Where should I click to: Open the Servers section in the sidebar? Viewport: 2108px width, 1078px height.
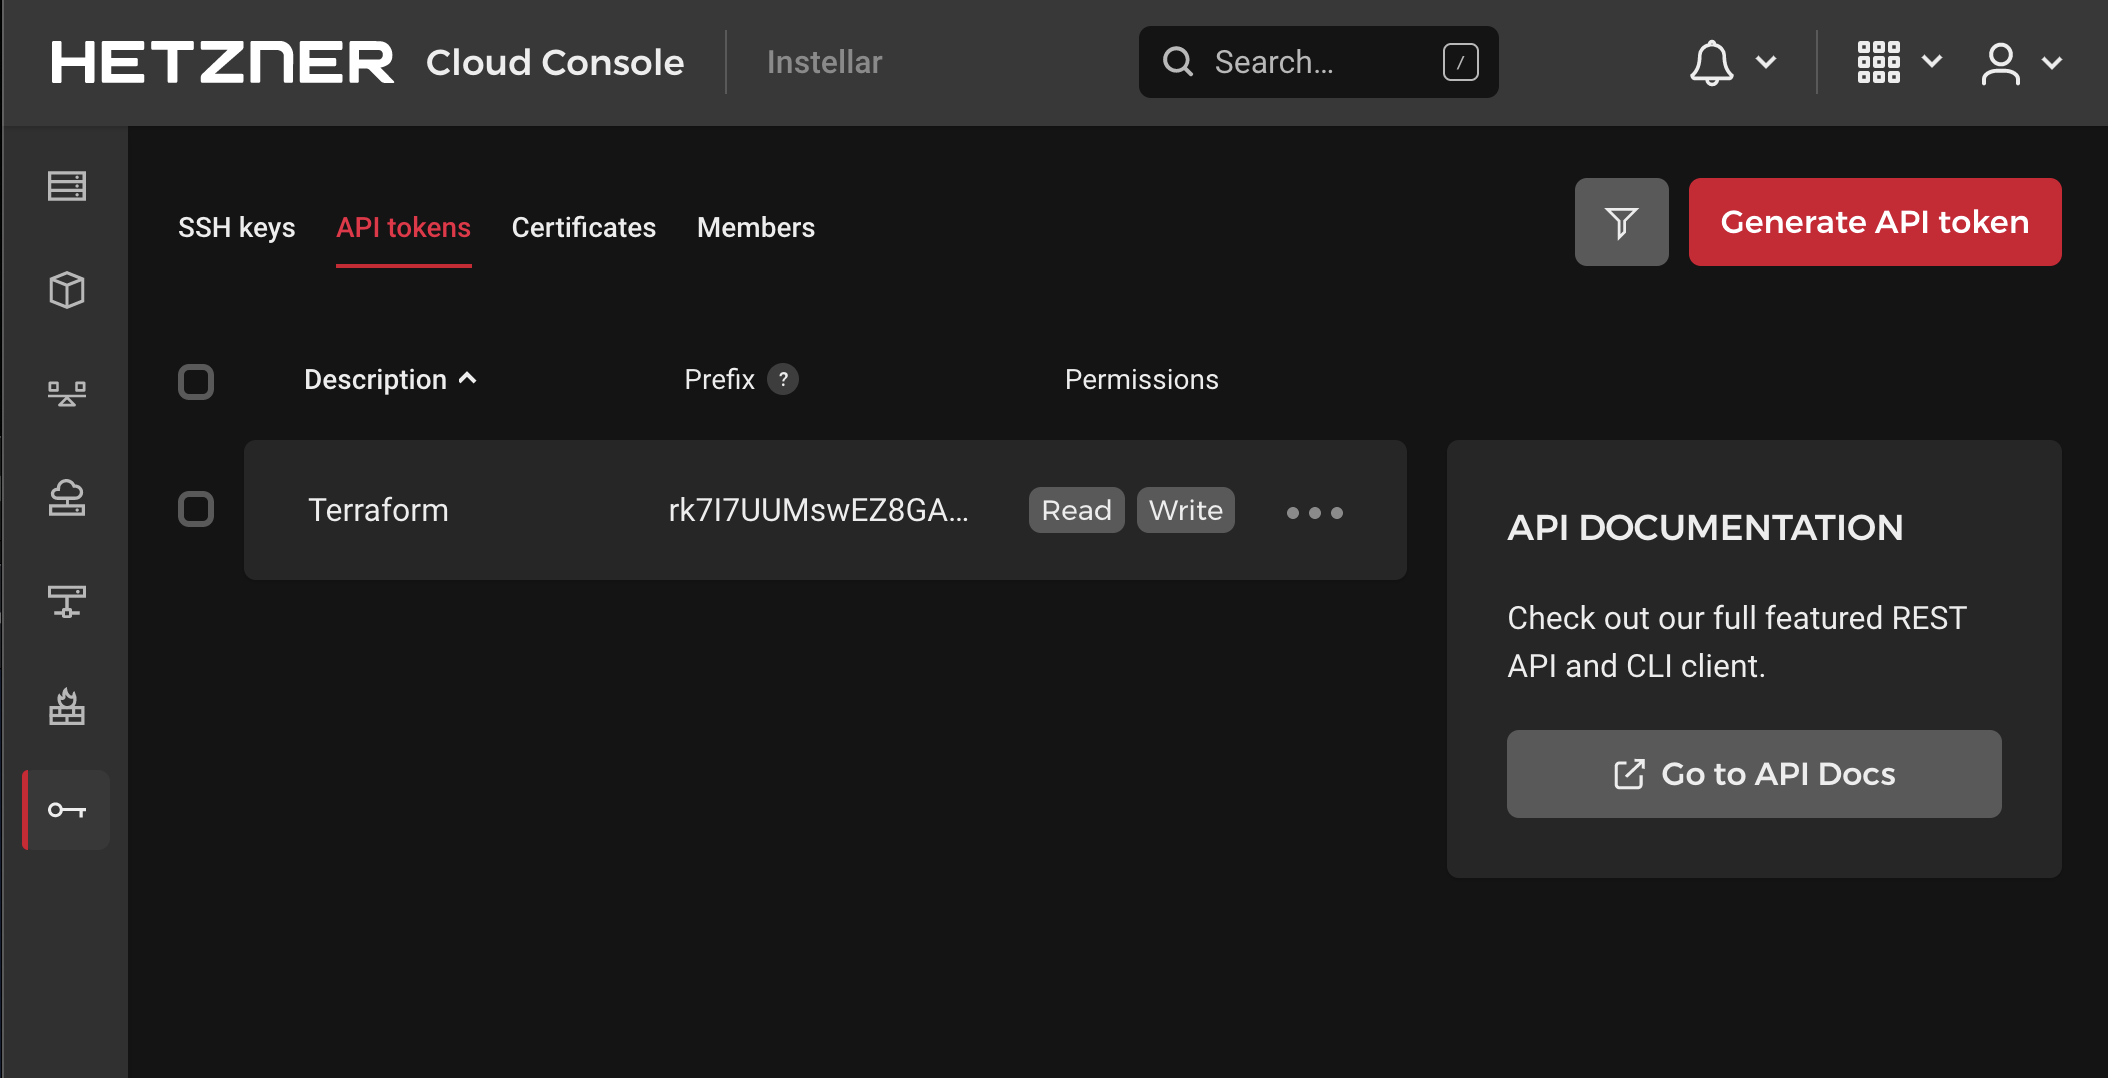[65, 186]
